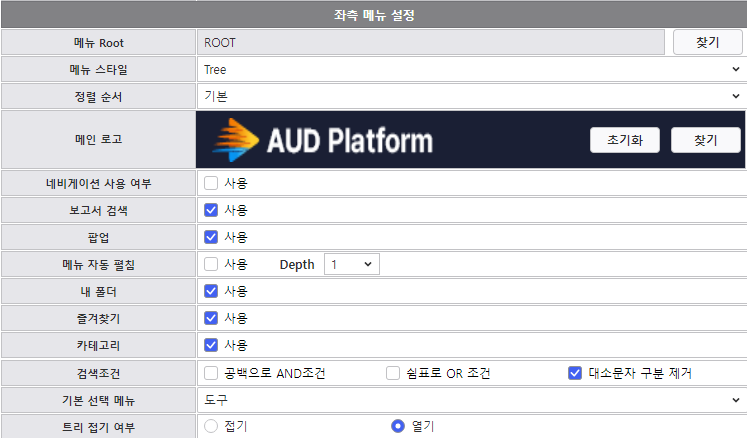Expand the Depth dropdown
The image size is (747, 438).
coord(352,264)
